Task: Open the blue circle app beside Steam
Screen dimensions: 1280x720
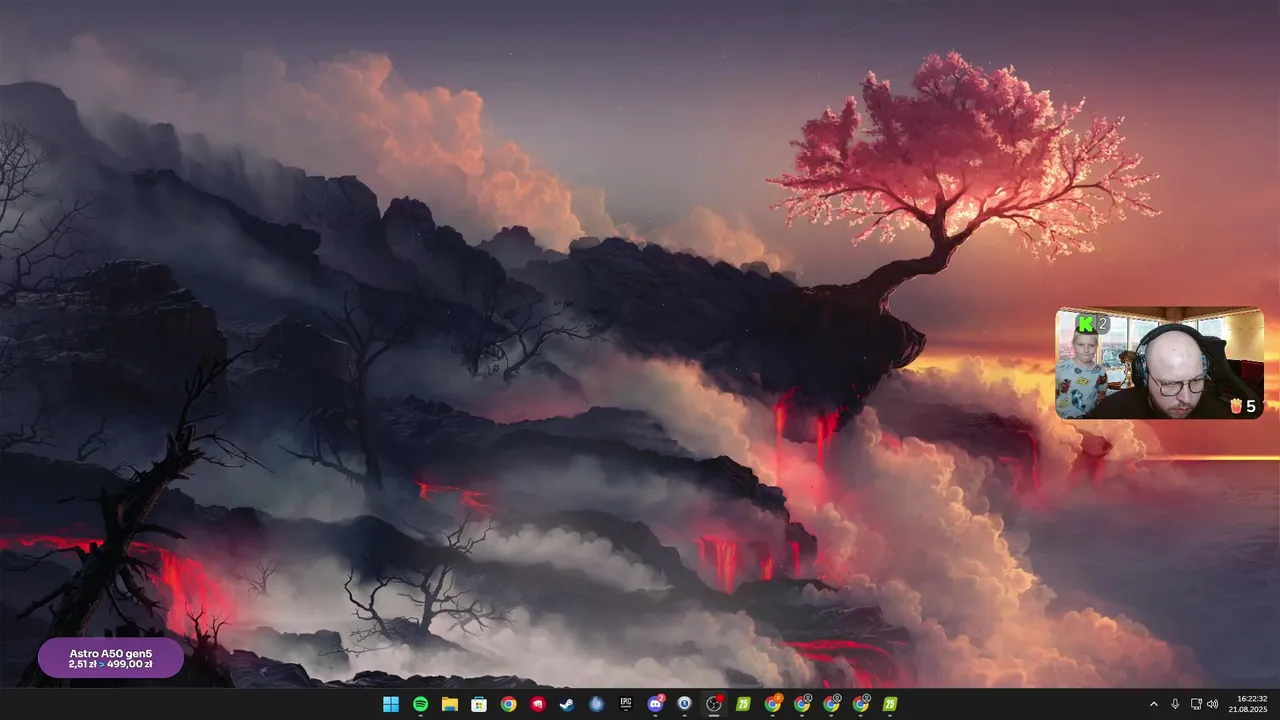Action: coord(597,704)
